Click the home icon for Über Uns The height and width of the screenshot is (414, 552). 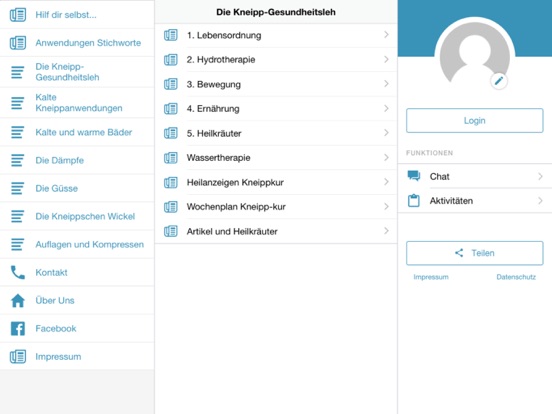click(18, 300)
